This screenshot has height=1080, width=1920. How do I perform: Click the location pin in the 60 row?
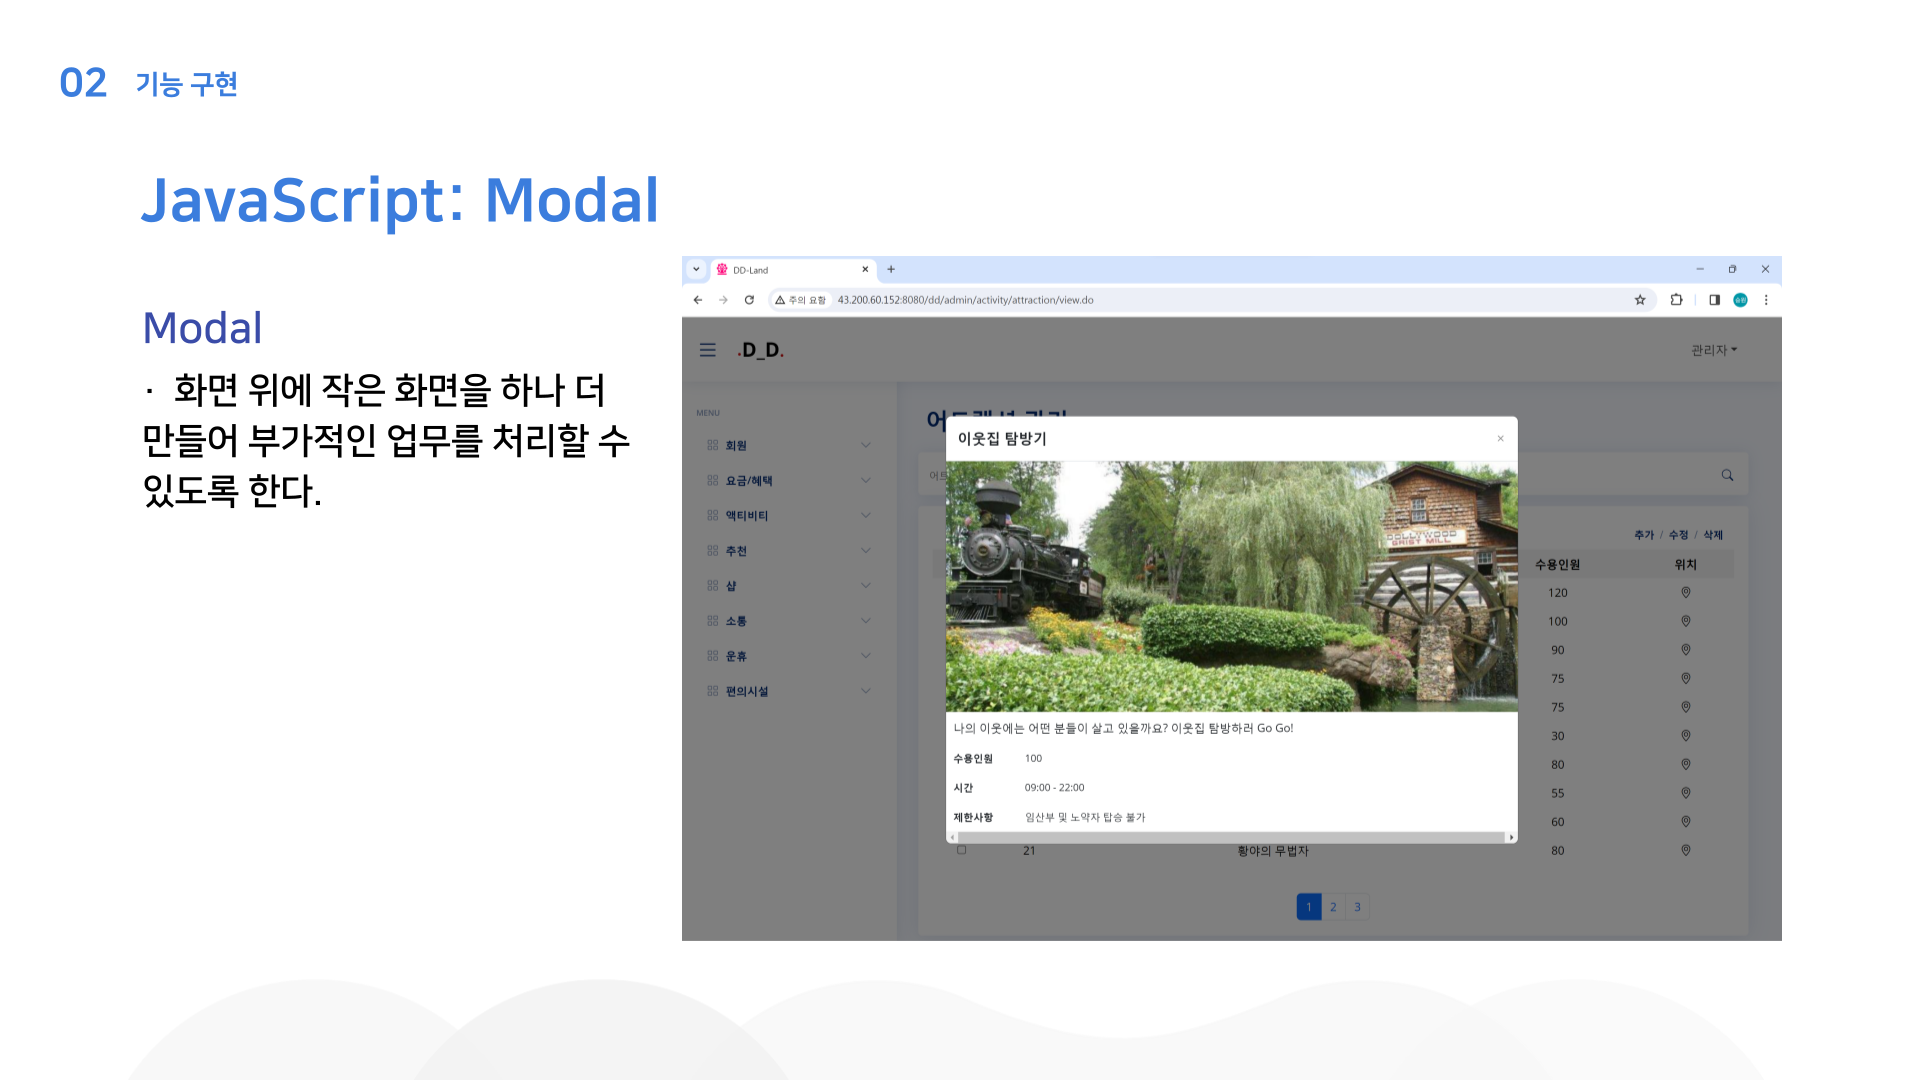(x=1686, y=822)
